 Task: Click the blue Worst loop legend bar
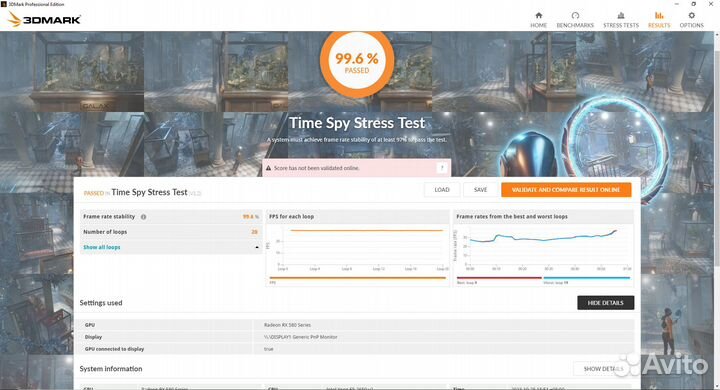point(587,278)
